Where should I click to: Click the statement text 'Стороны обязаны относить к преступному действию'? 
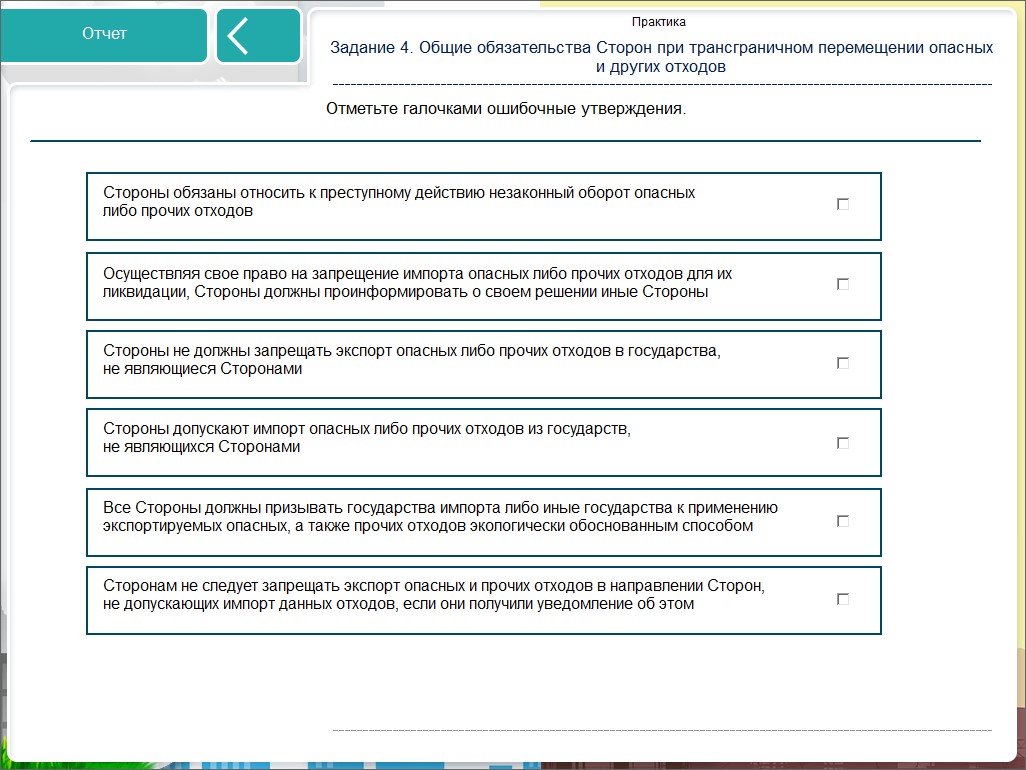coord(399,201)
